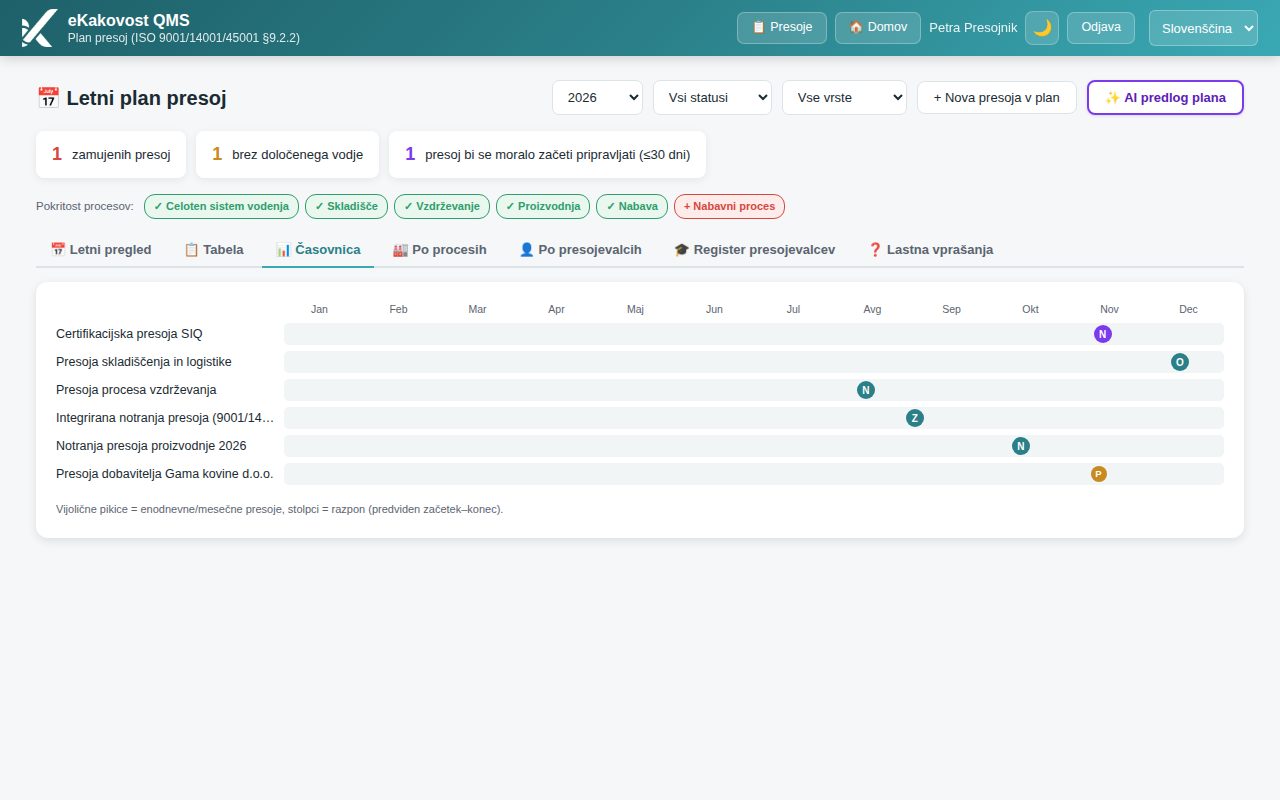Open Register presojevalcev tab
The height and width of the screenshot is (800, 1280).
pyautogui.click(x=755, y=249)
